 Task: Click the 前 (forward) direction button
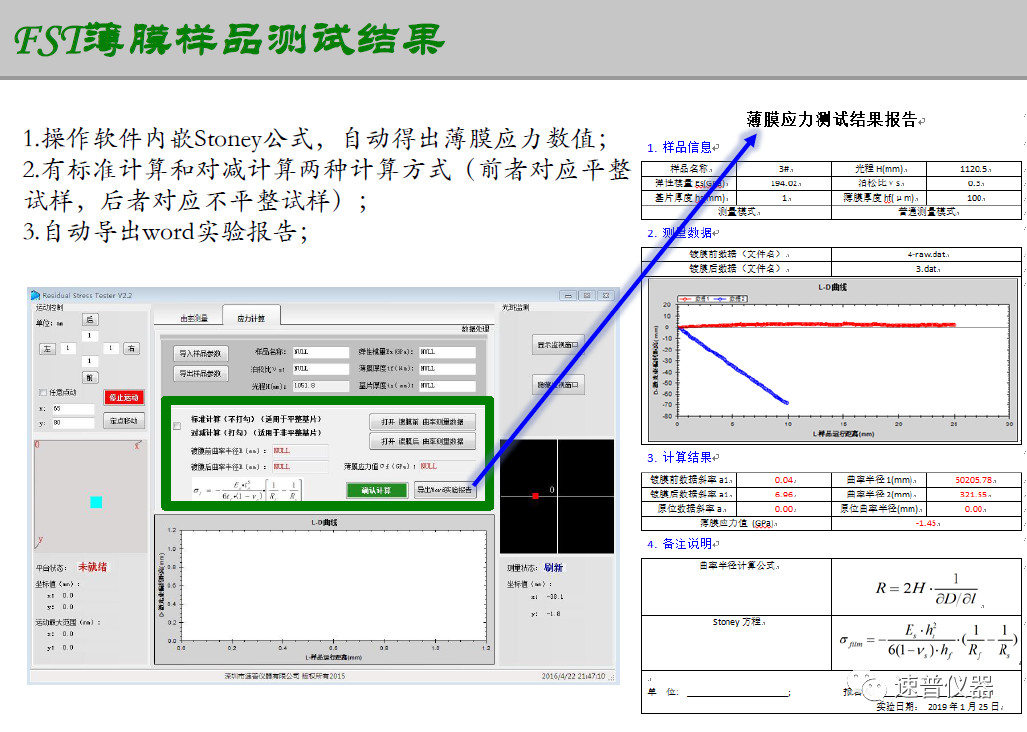tap(89, 377)
